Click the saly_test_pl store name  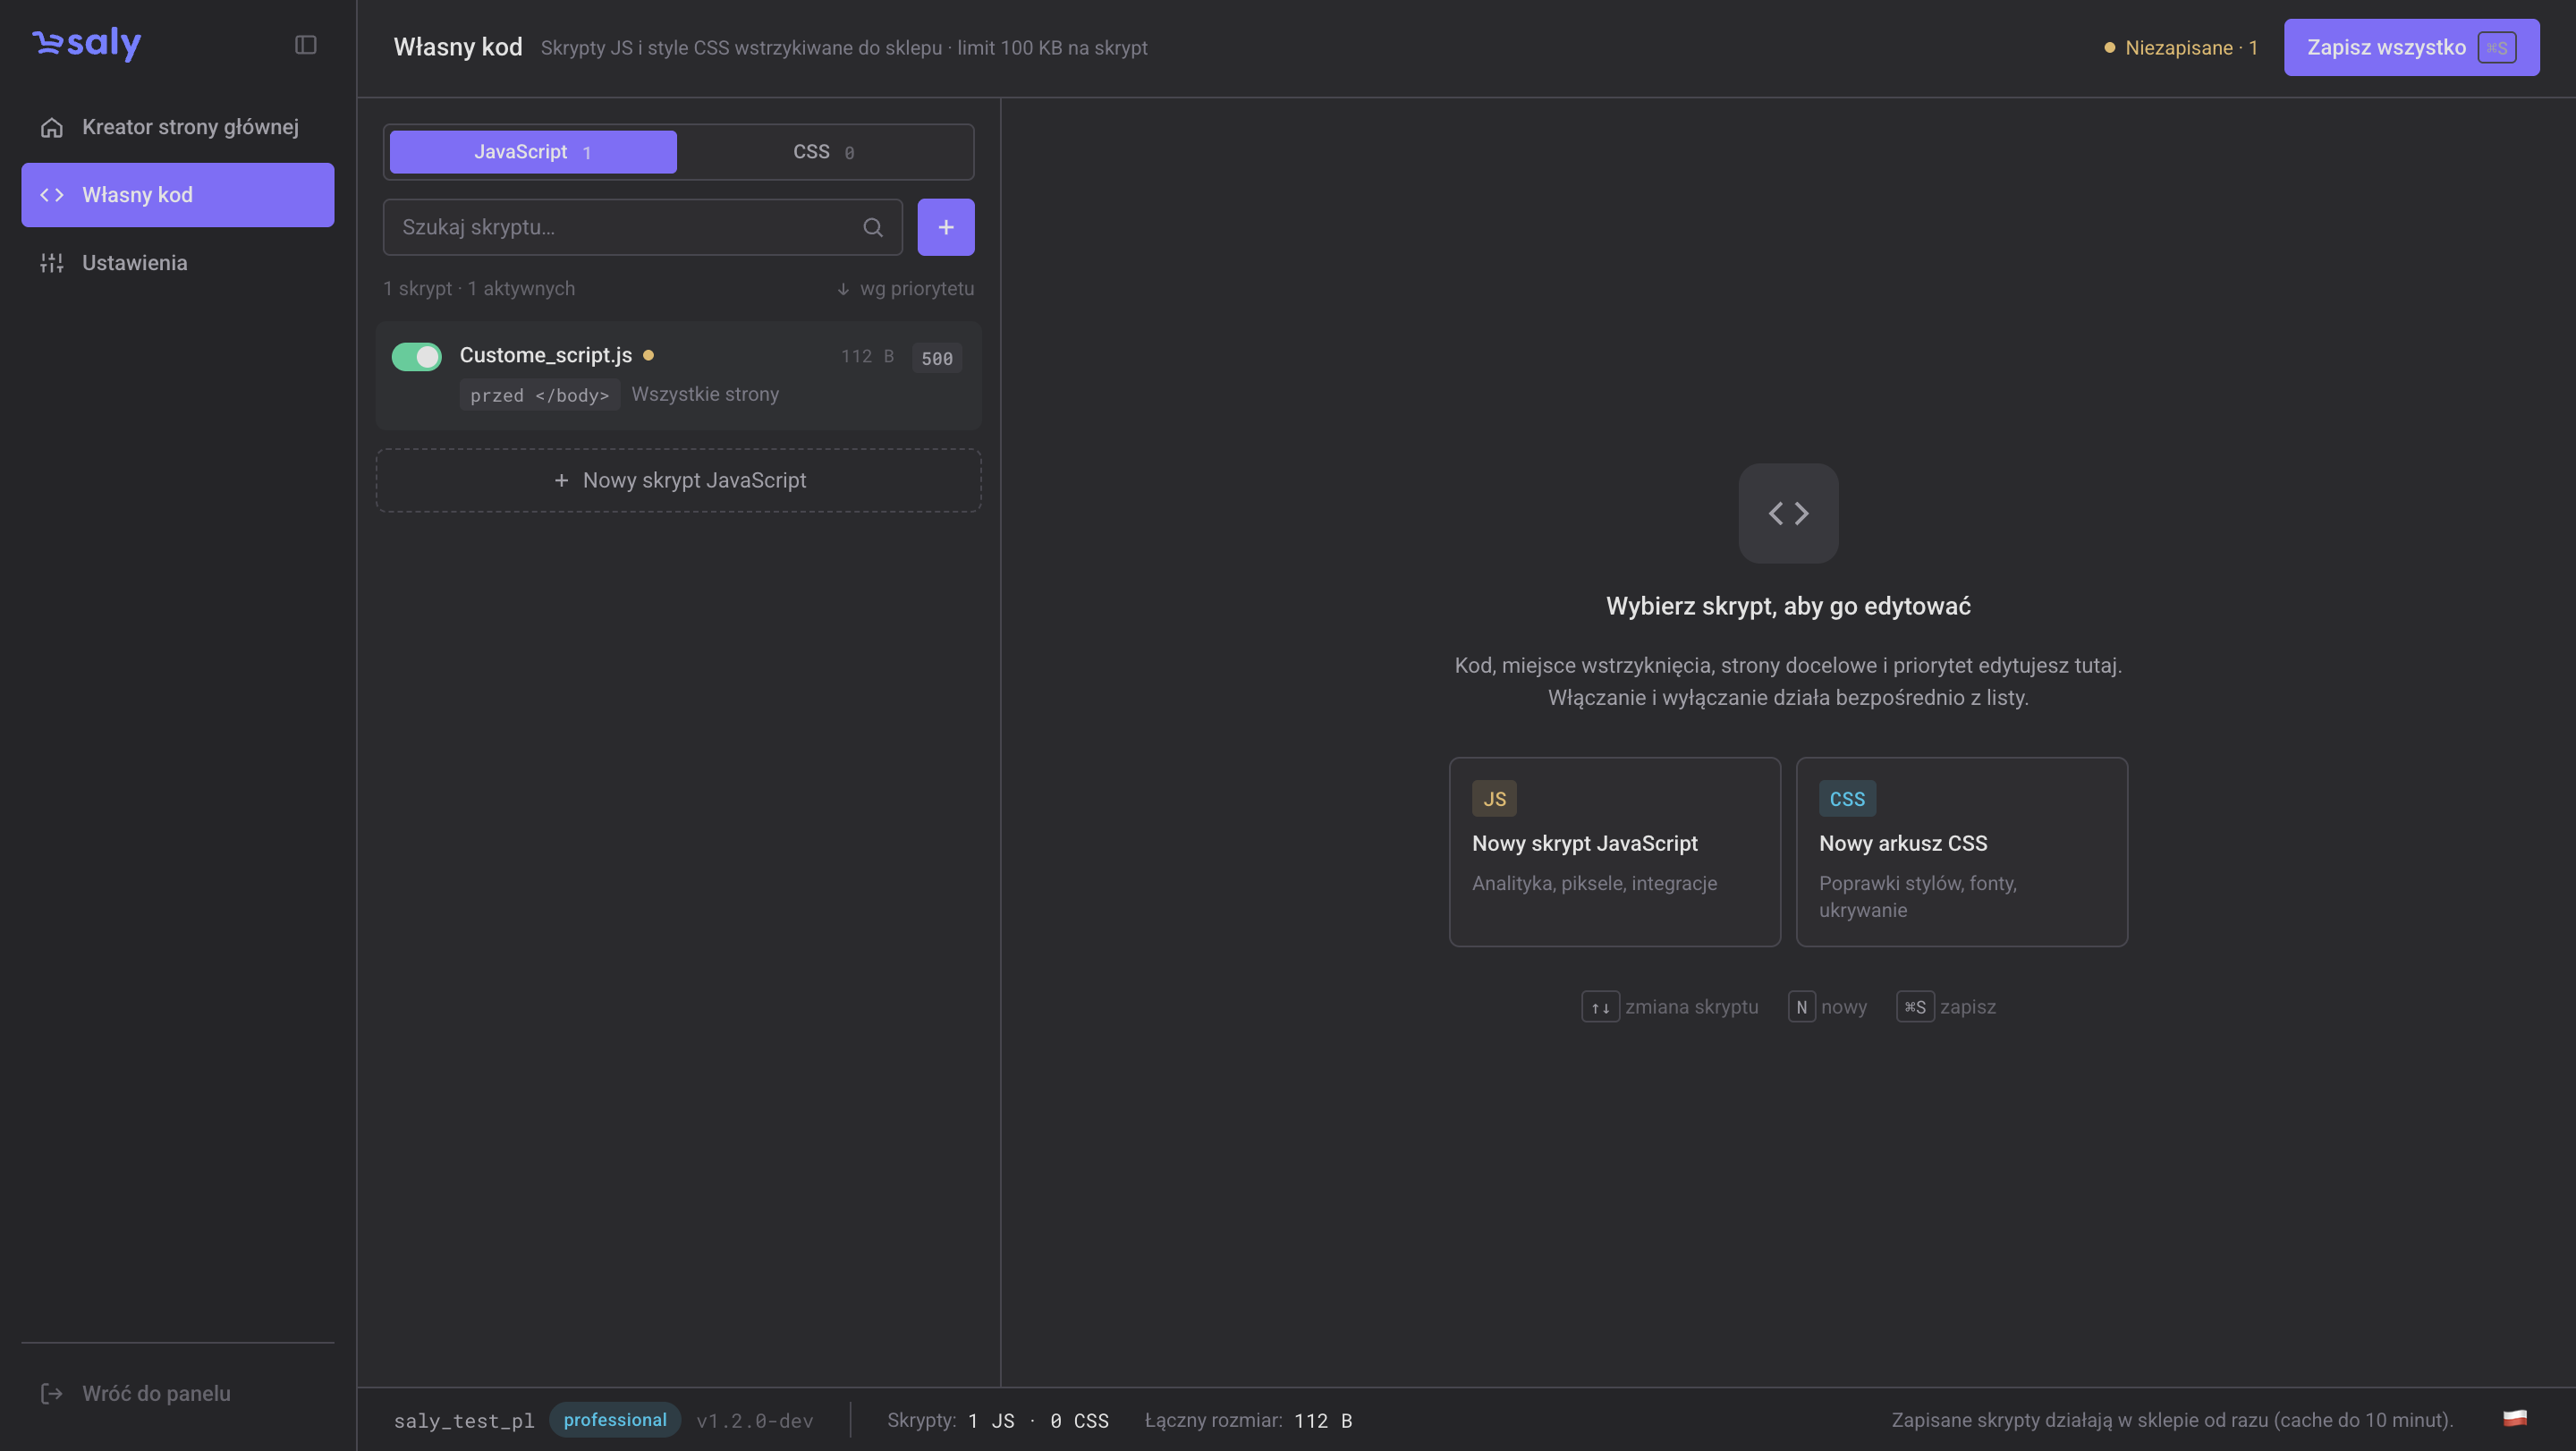(464, 1421)
